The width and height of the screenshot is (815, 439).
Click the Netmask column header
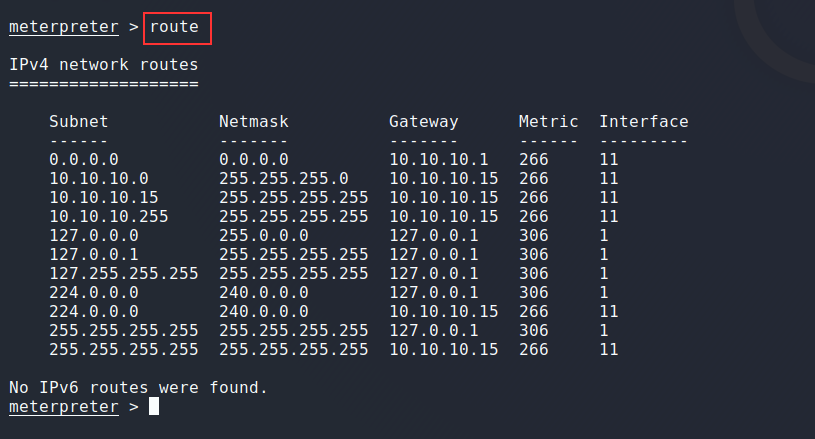pos(254,122)
